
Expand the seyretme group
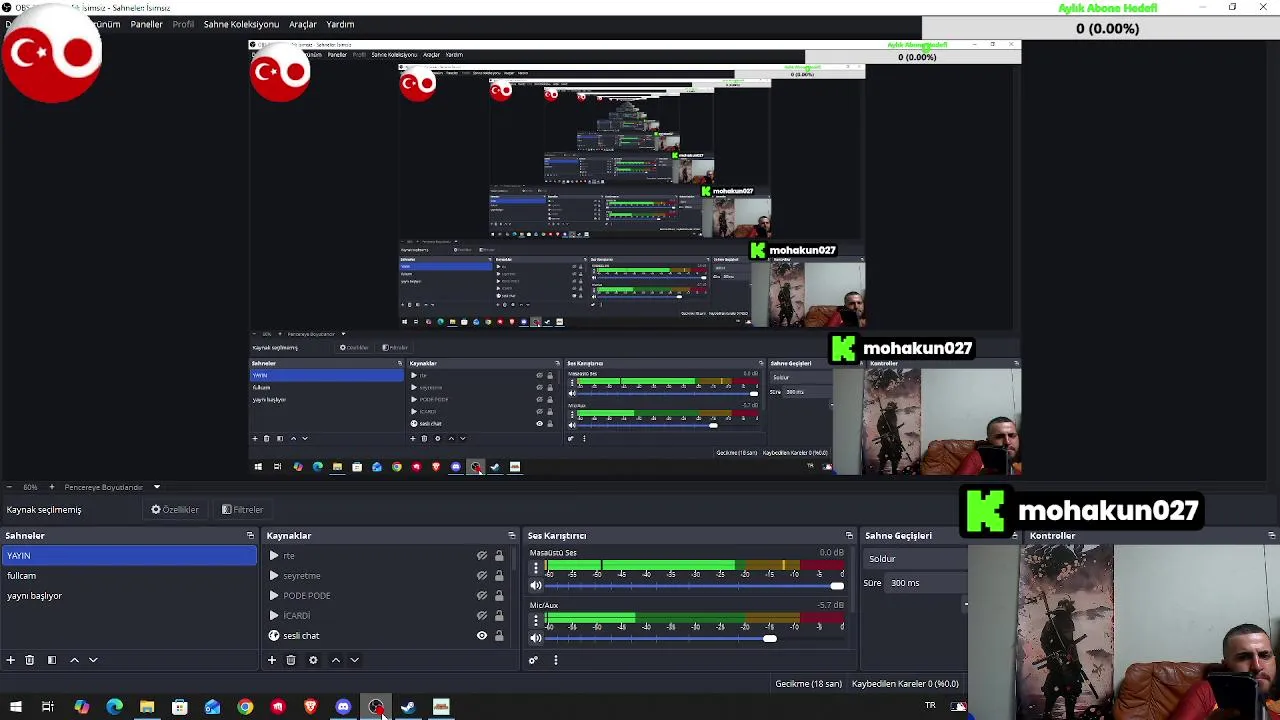pos(274,576)
